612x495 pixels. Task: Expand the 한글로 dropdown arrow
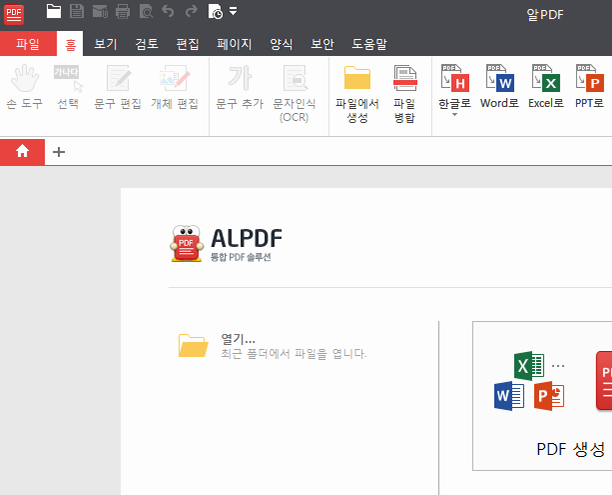(455, 114)
